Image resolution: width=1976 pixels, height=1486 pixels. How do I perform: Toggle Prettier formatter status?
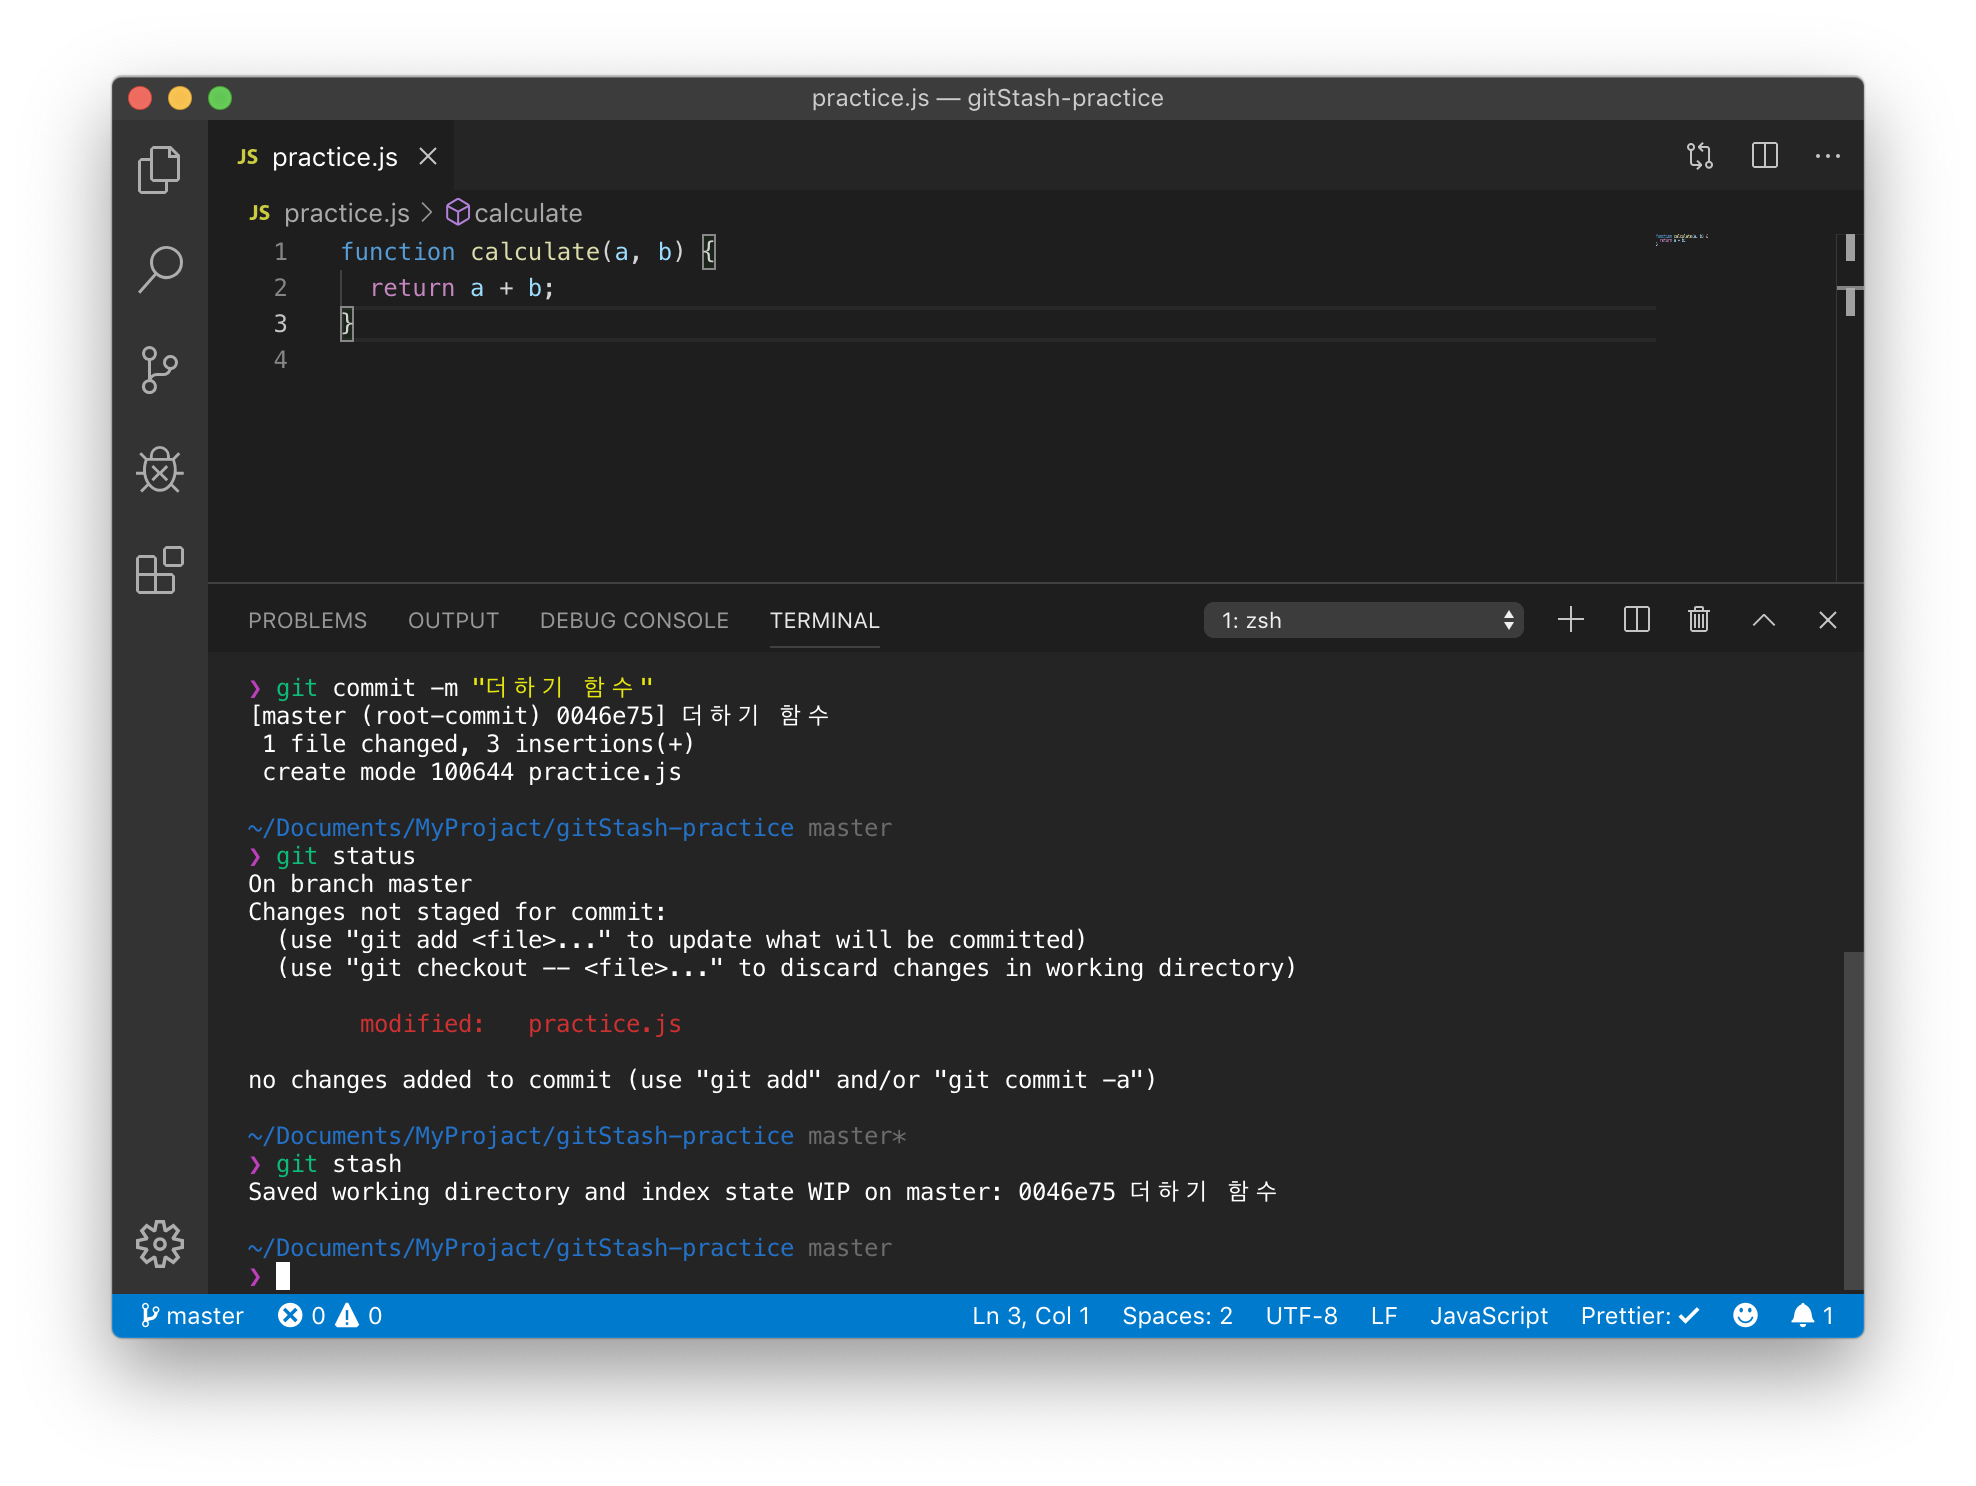(x=1640, y=1316)
